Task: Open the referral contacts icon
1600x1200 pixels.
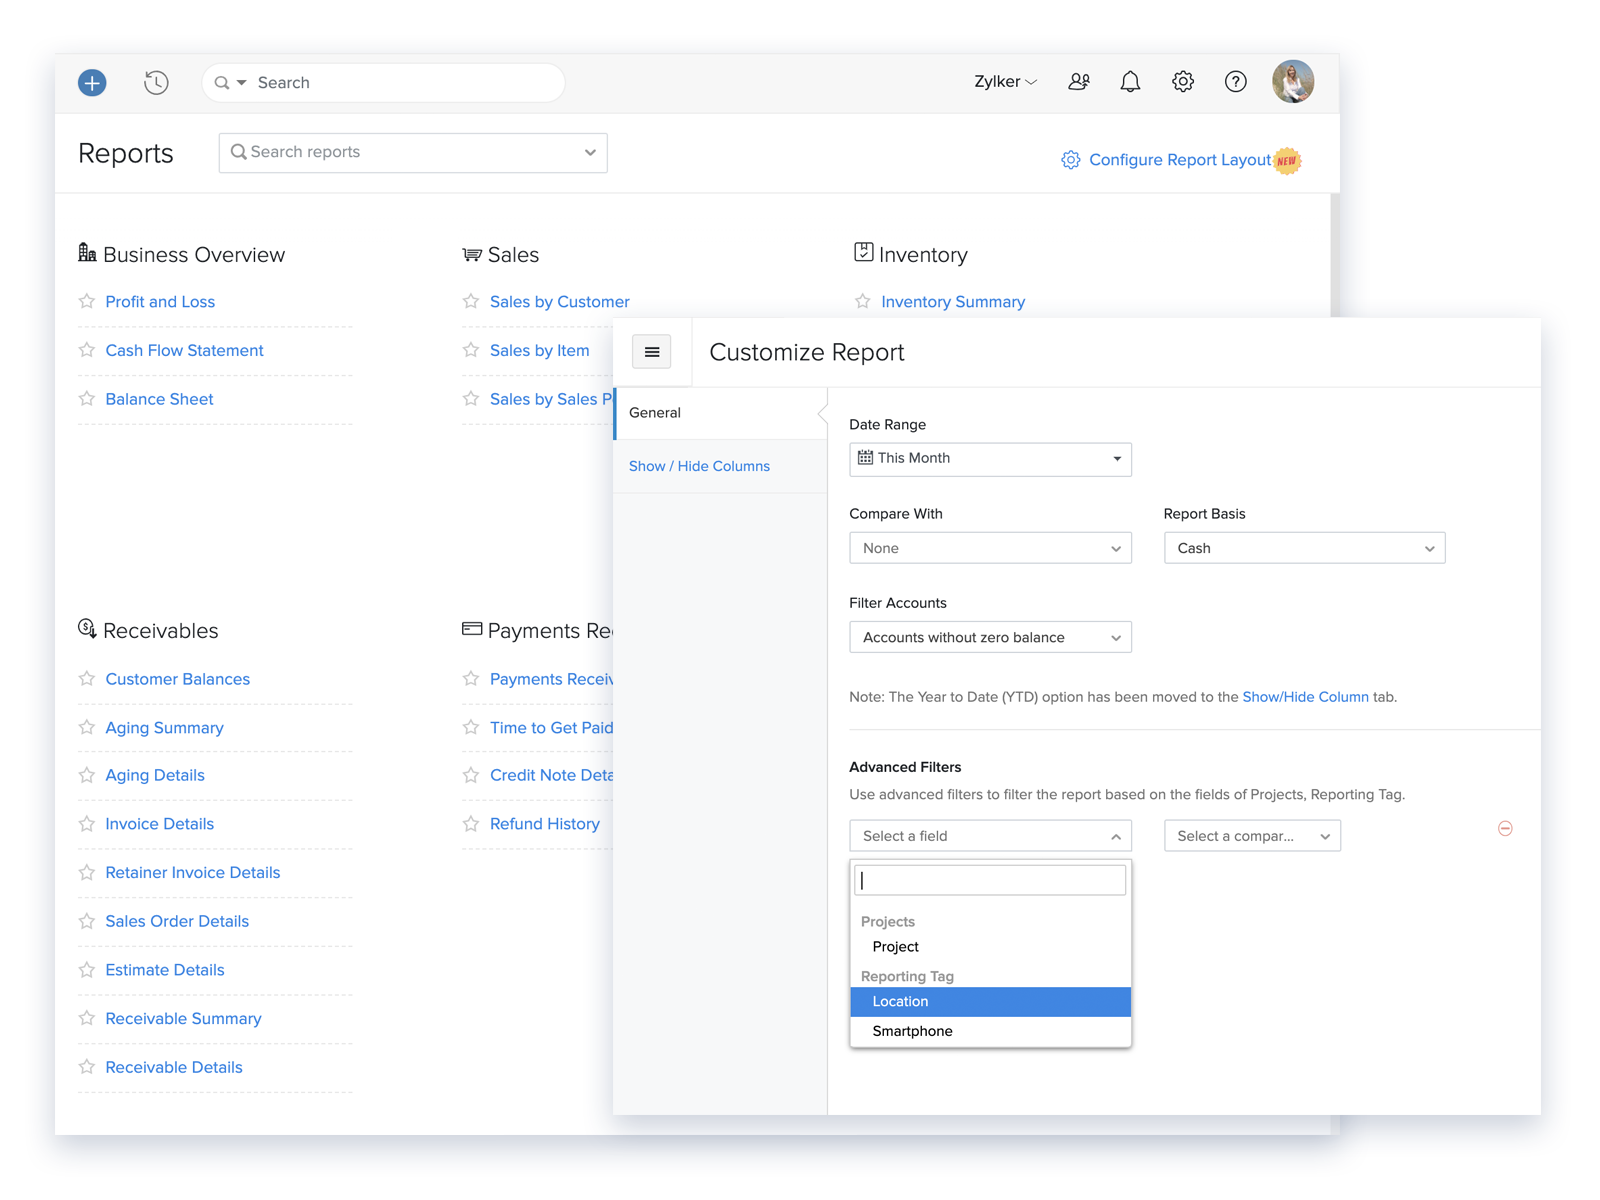Action: [x=1078, y=82]
